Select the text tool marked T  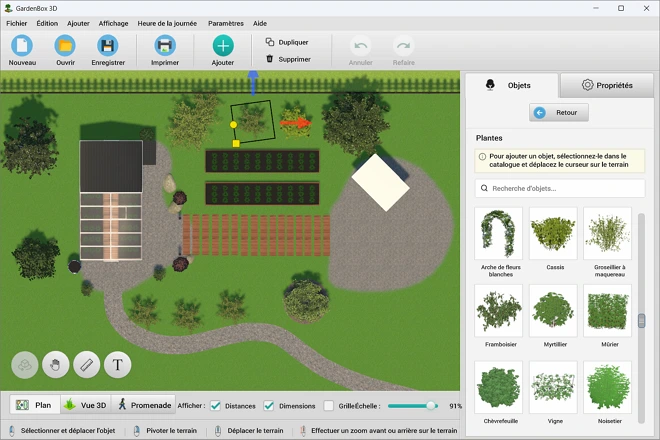(x=118, y=365)
